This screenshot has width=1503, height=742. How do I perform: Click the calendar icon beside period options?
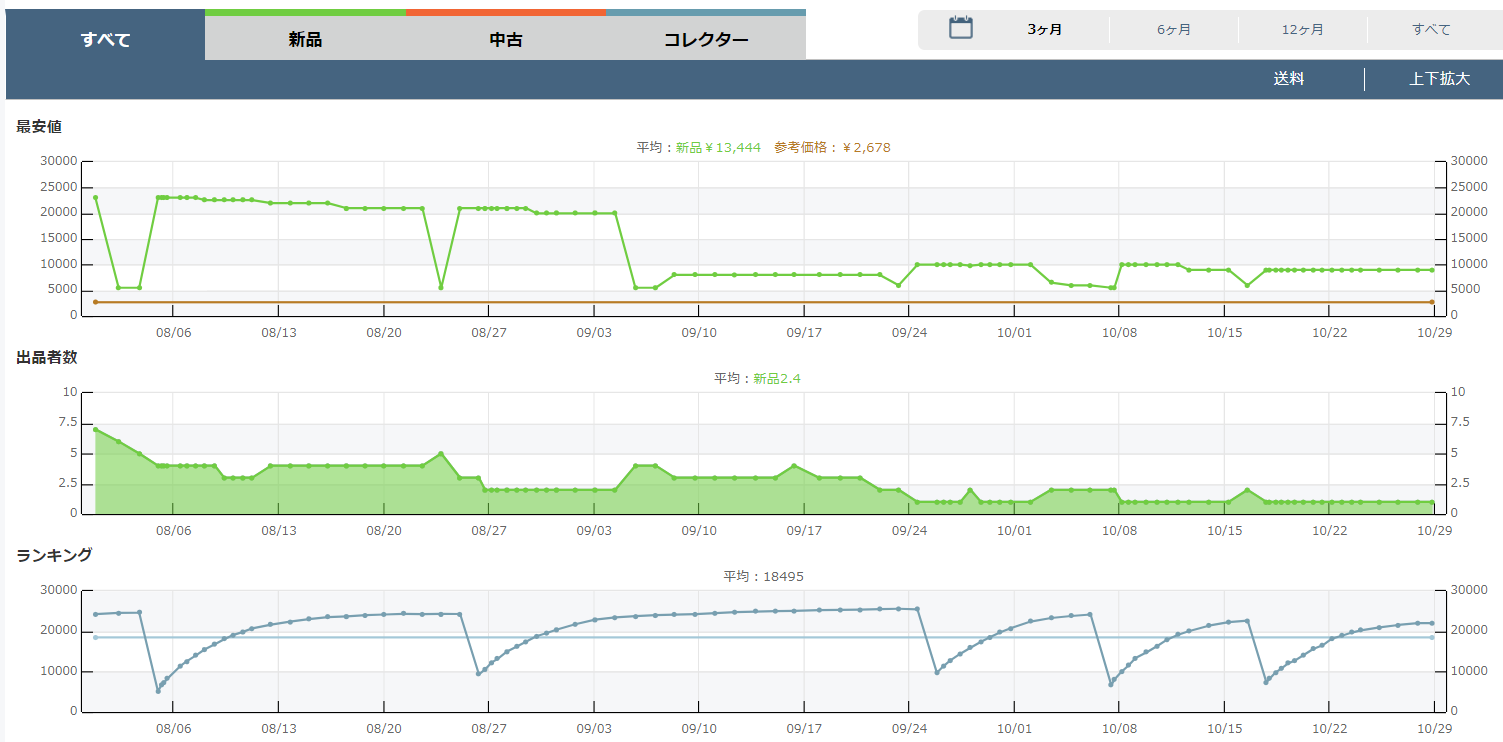coord(960,28)
